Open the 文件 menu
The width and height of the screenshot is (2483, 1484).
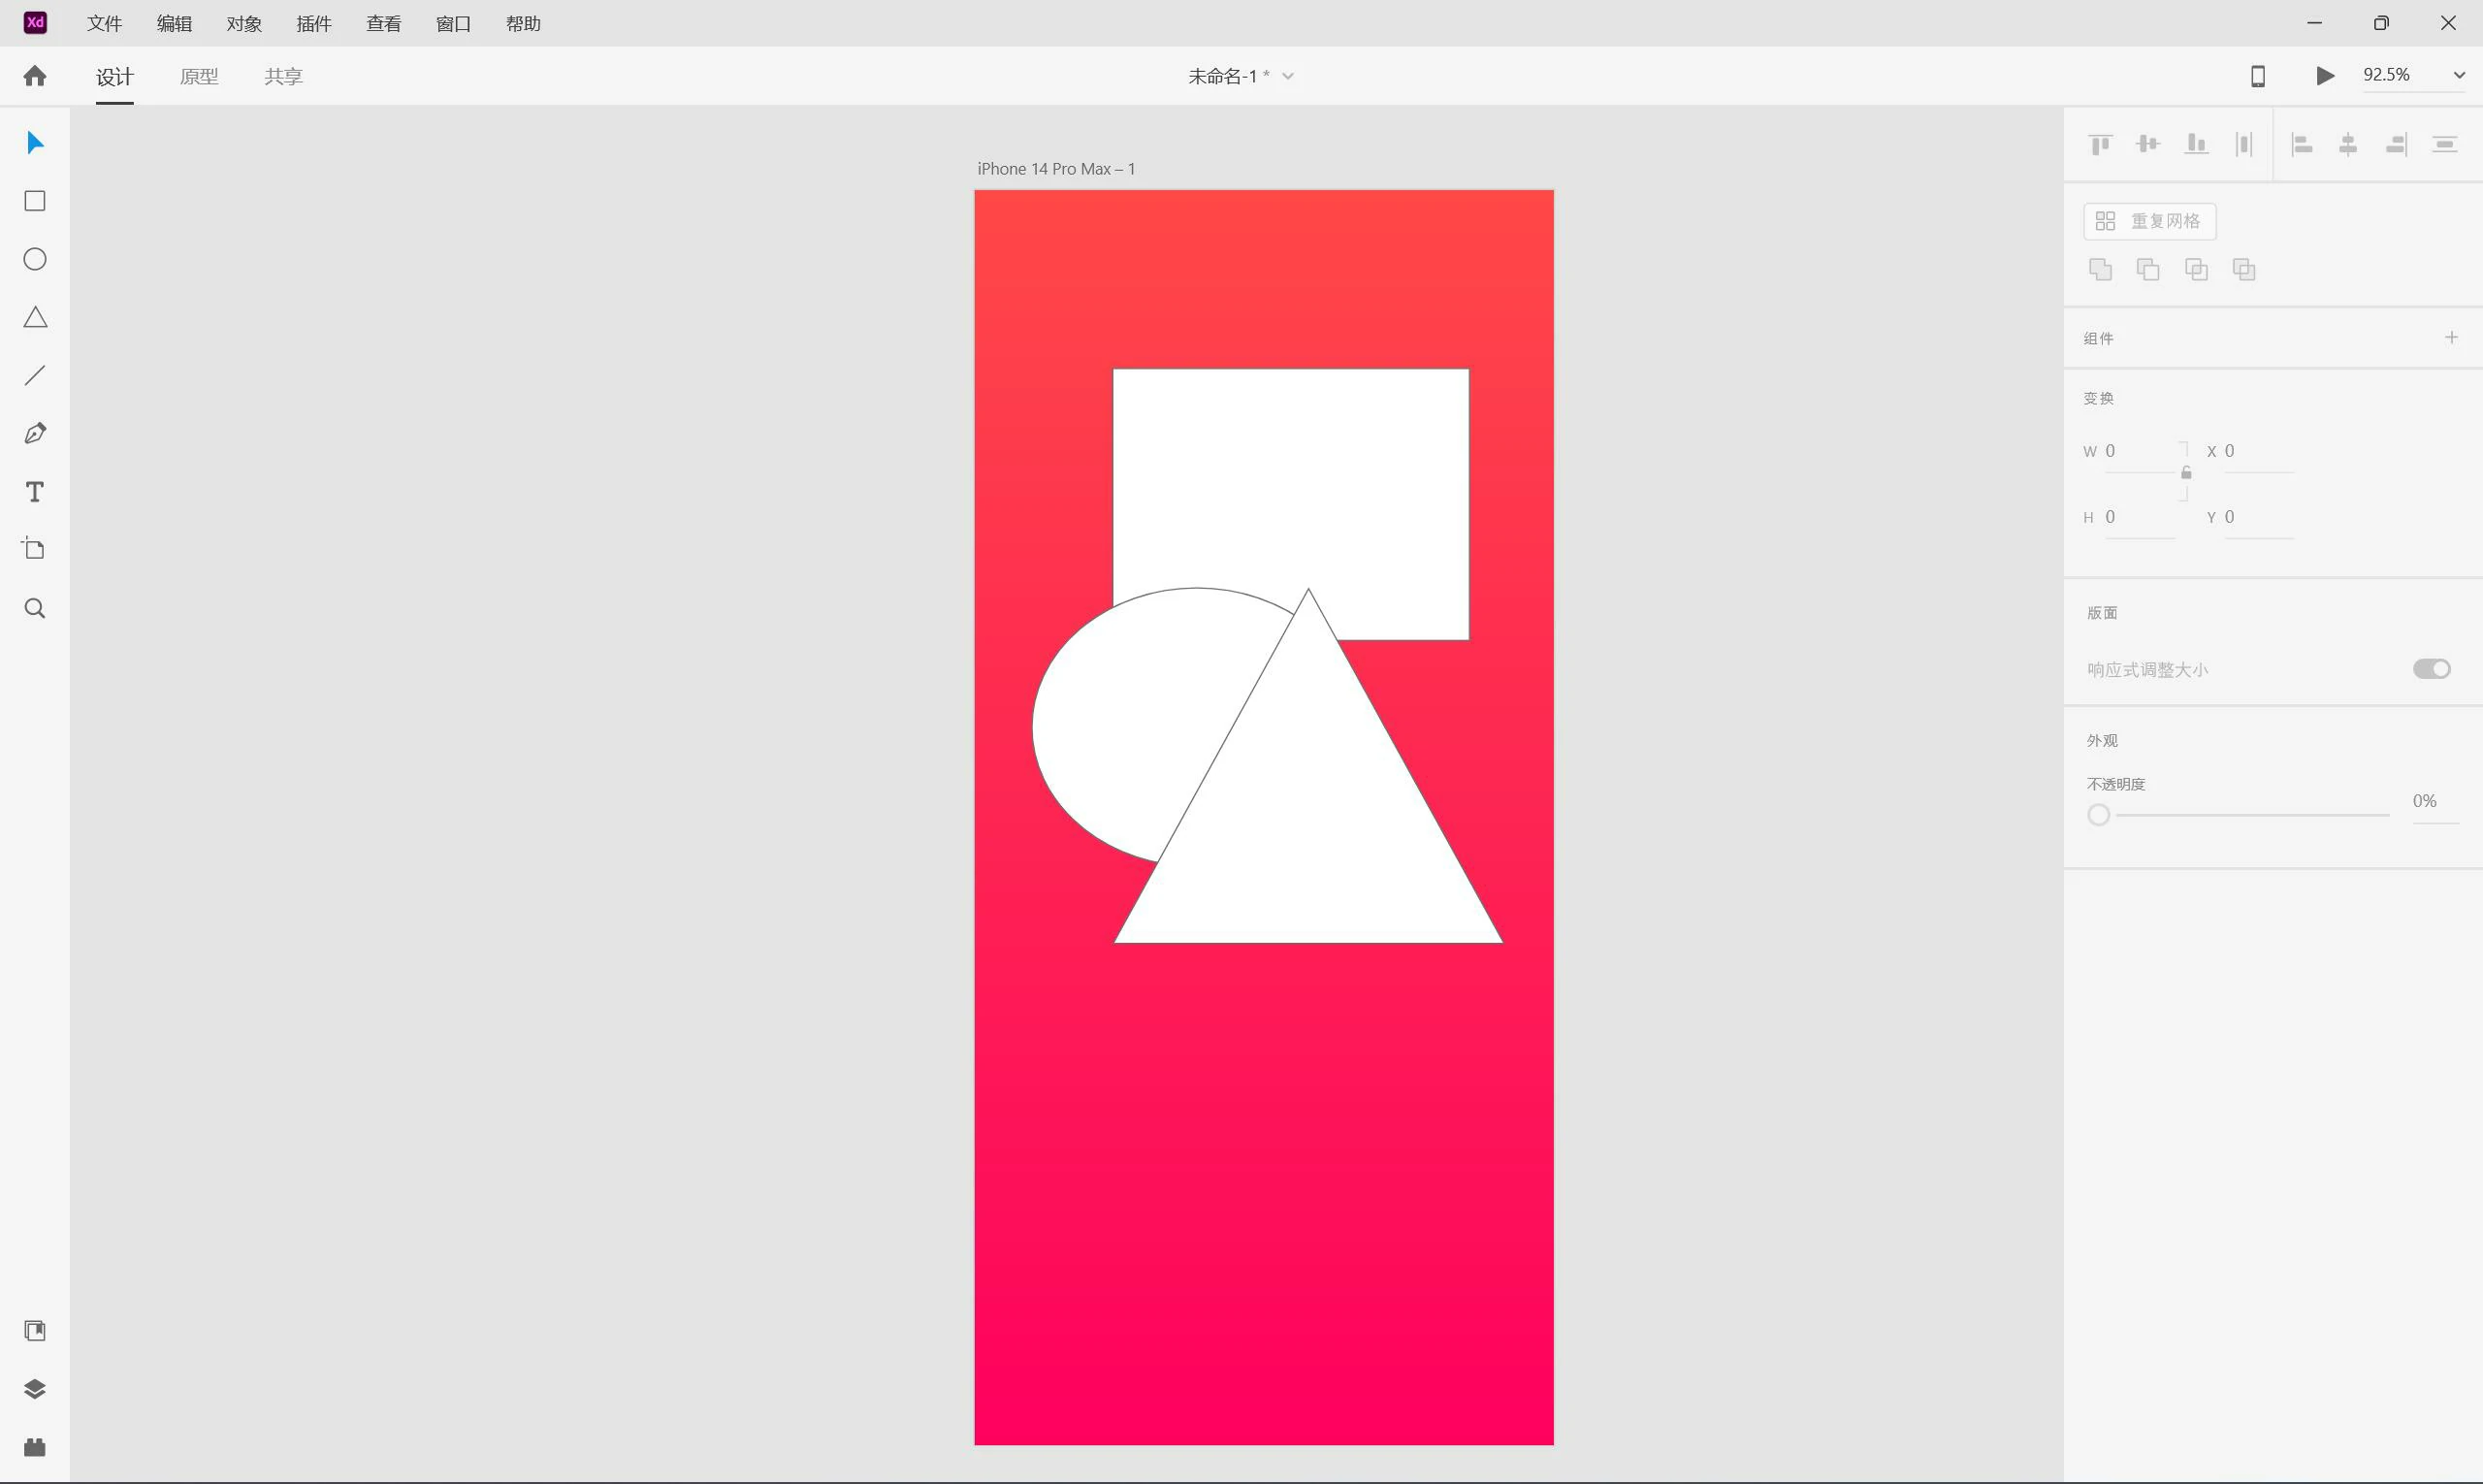click(x=104, y=23)
